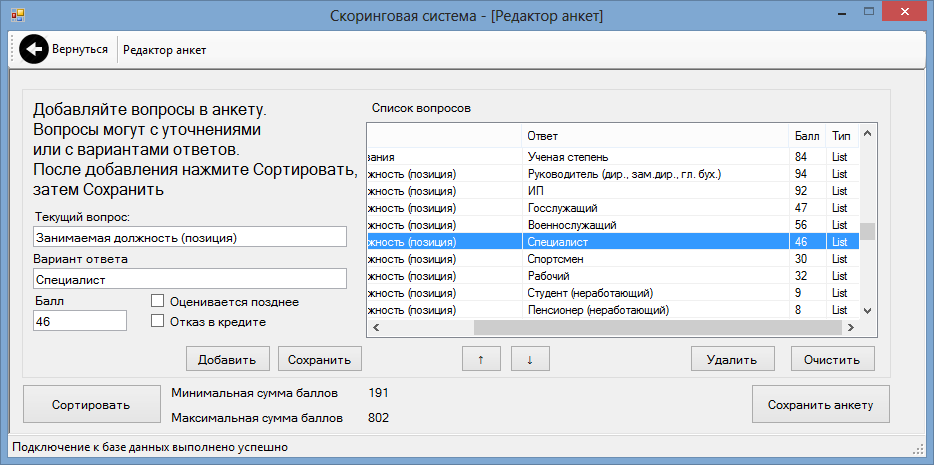
Task: Click the Список вопросов label
Action: (421, 108)
